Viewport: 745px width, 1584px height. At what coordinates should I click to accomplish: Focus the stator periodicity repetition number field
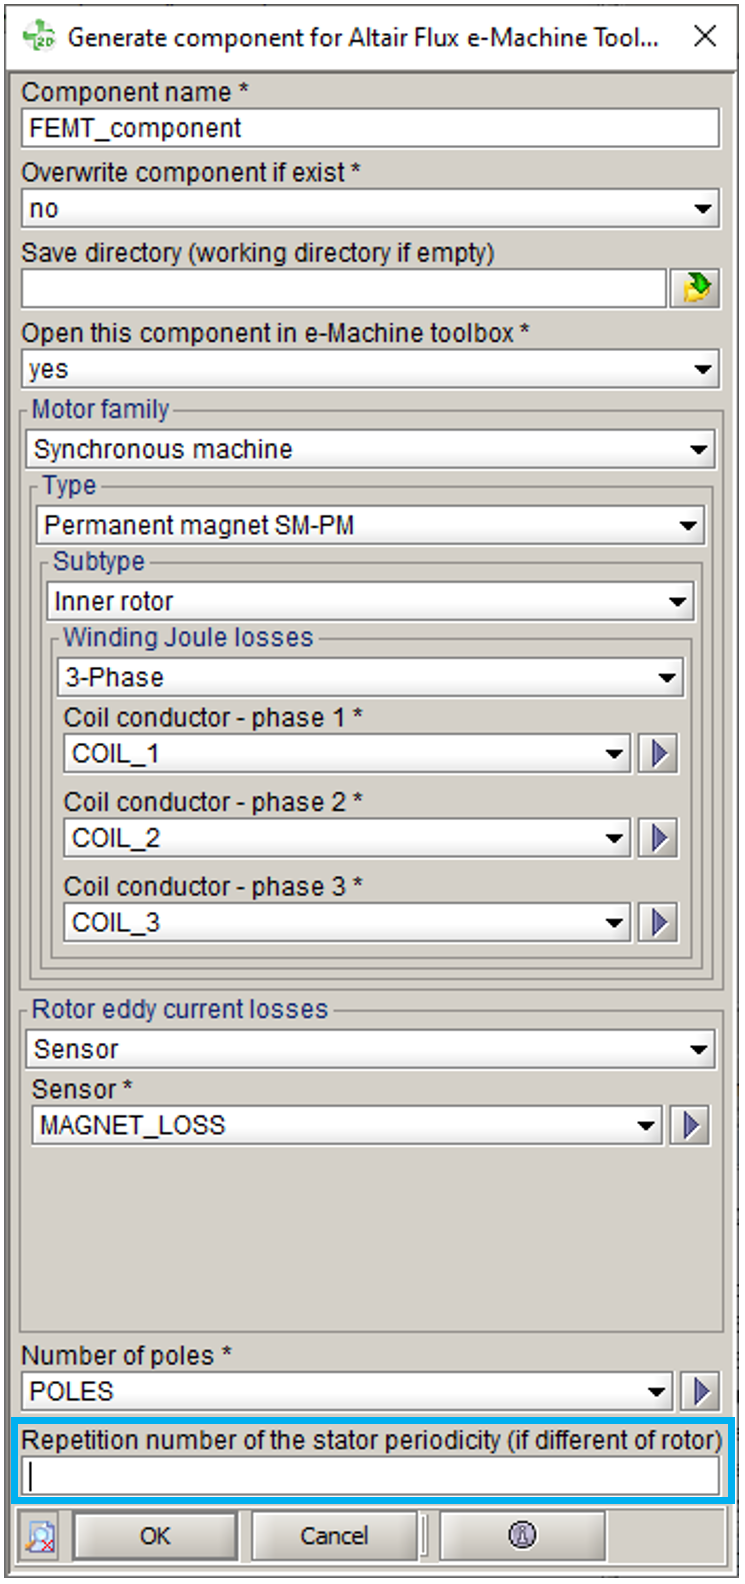(x=370, y=1476)
